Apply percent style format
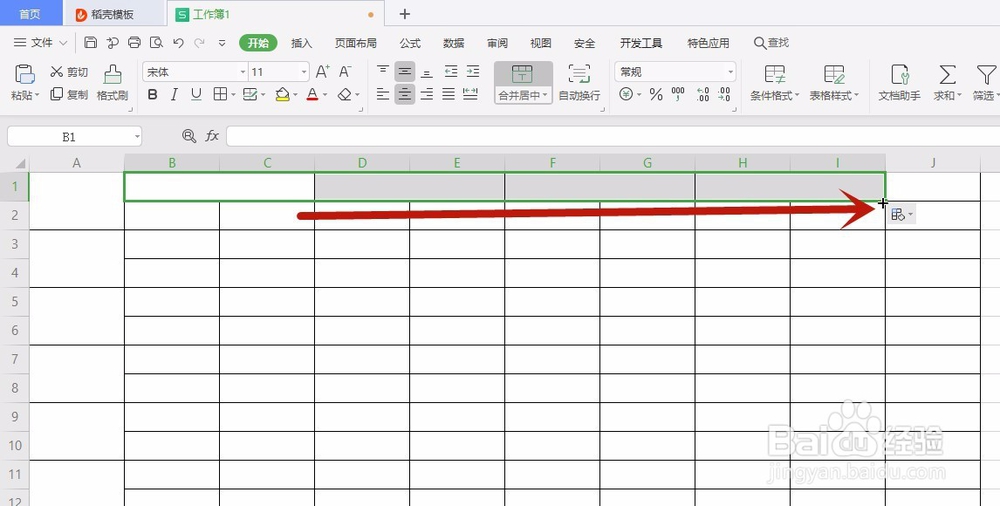Image resolution: width=1000 pixels, height=506 pixels. point(656,94)
